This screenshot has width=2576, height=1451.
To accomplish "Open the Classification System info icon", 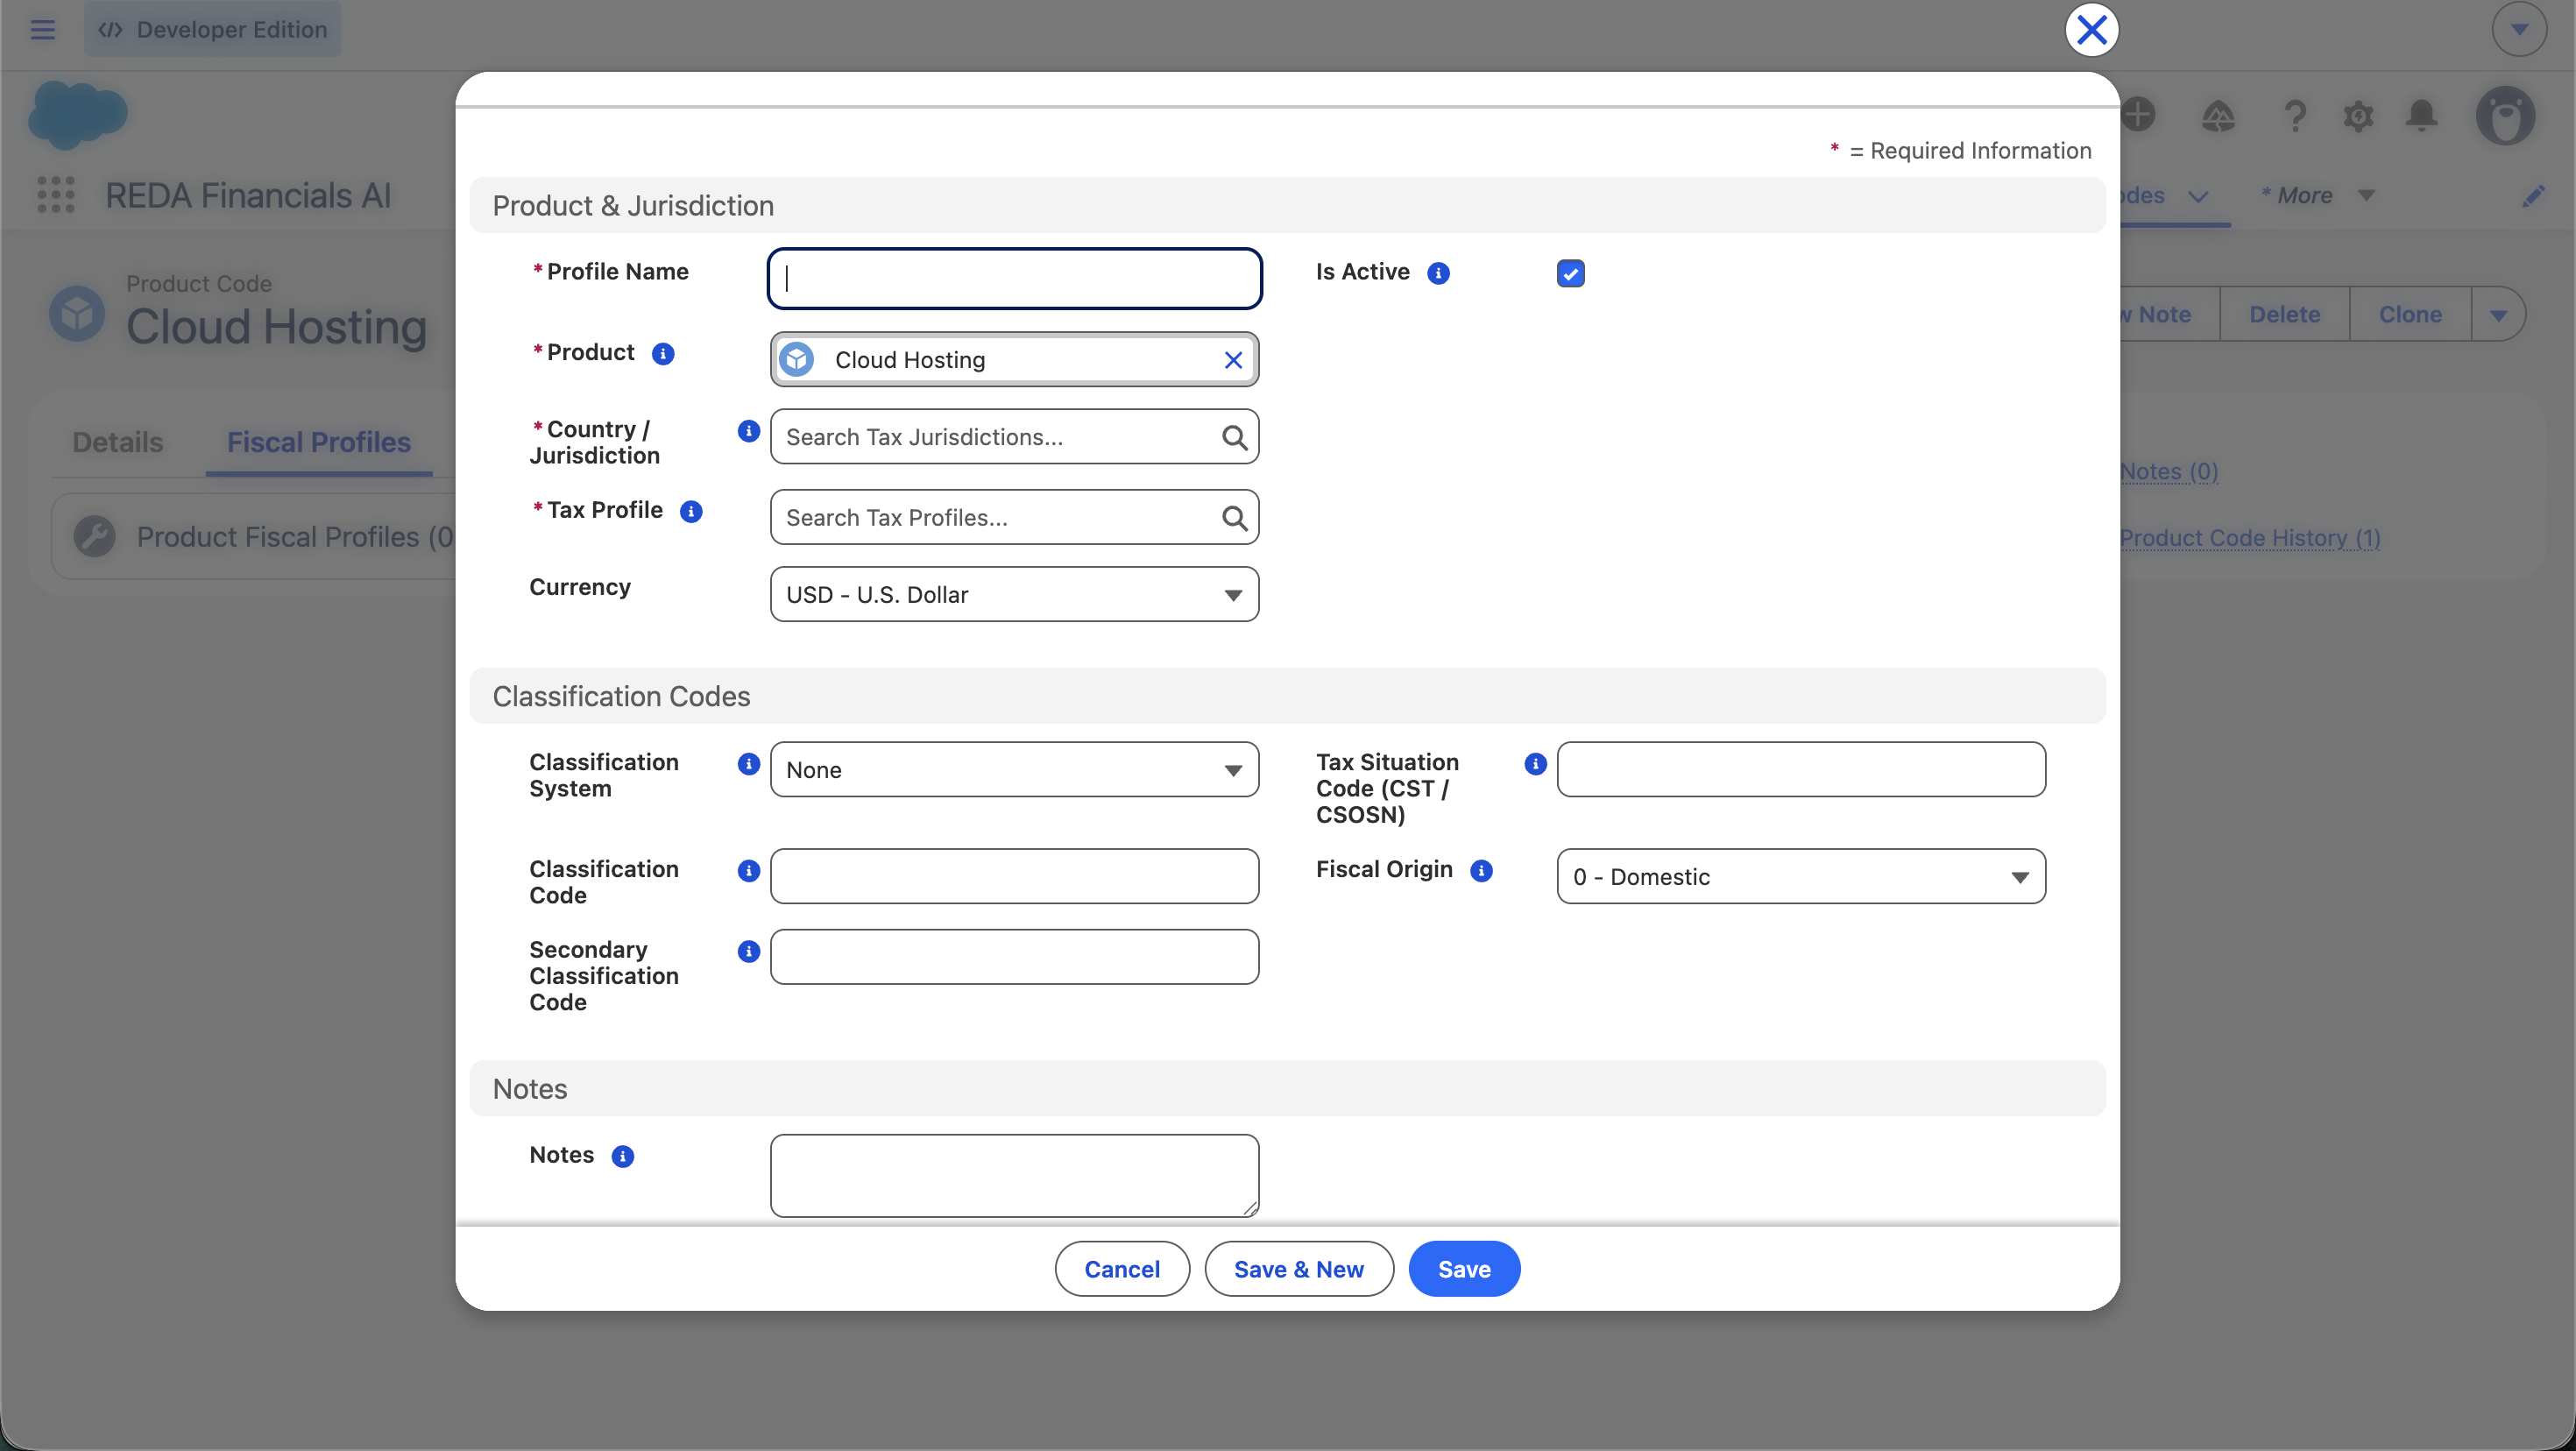I will pyautogui.click(x=748, y=764).
